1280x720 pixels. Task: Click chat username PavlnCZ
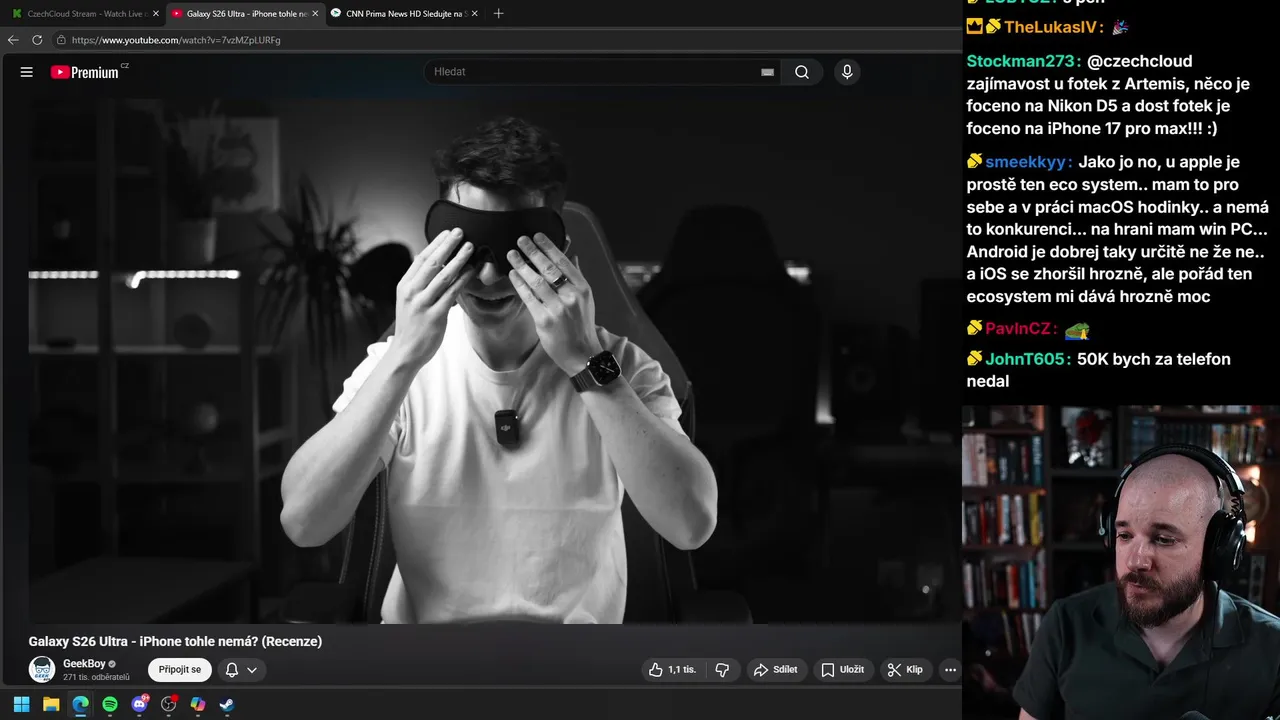[1021, 329]
